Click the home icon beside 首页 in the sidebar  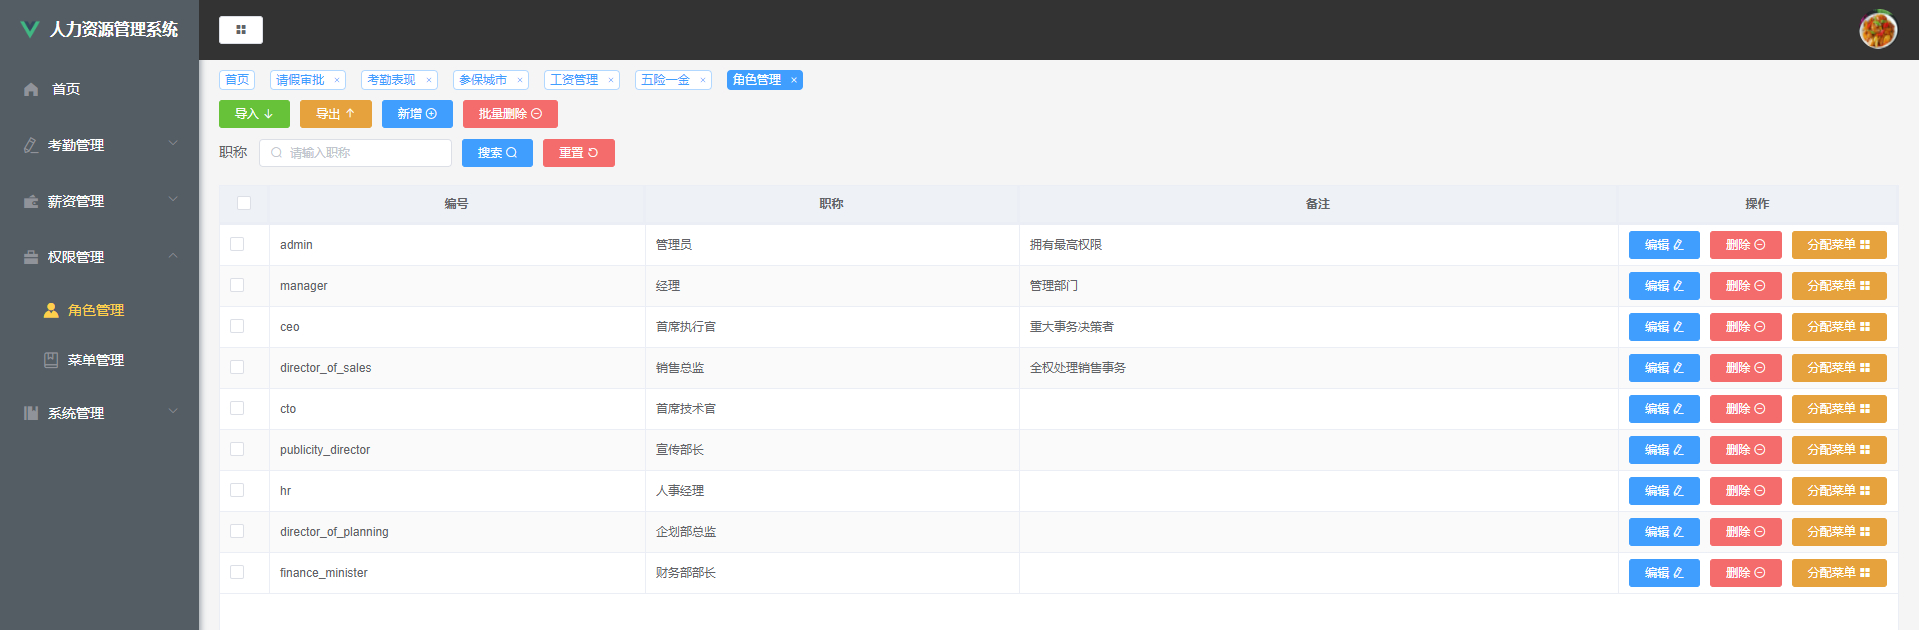point(31,89)
